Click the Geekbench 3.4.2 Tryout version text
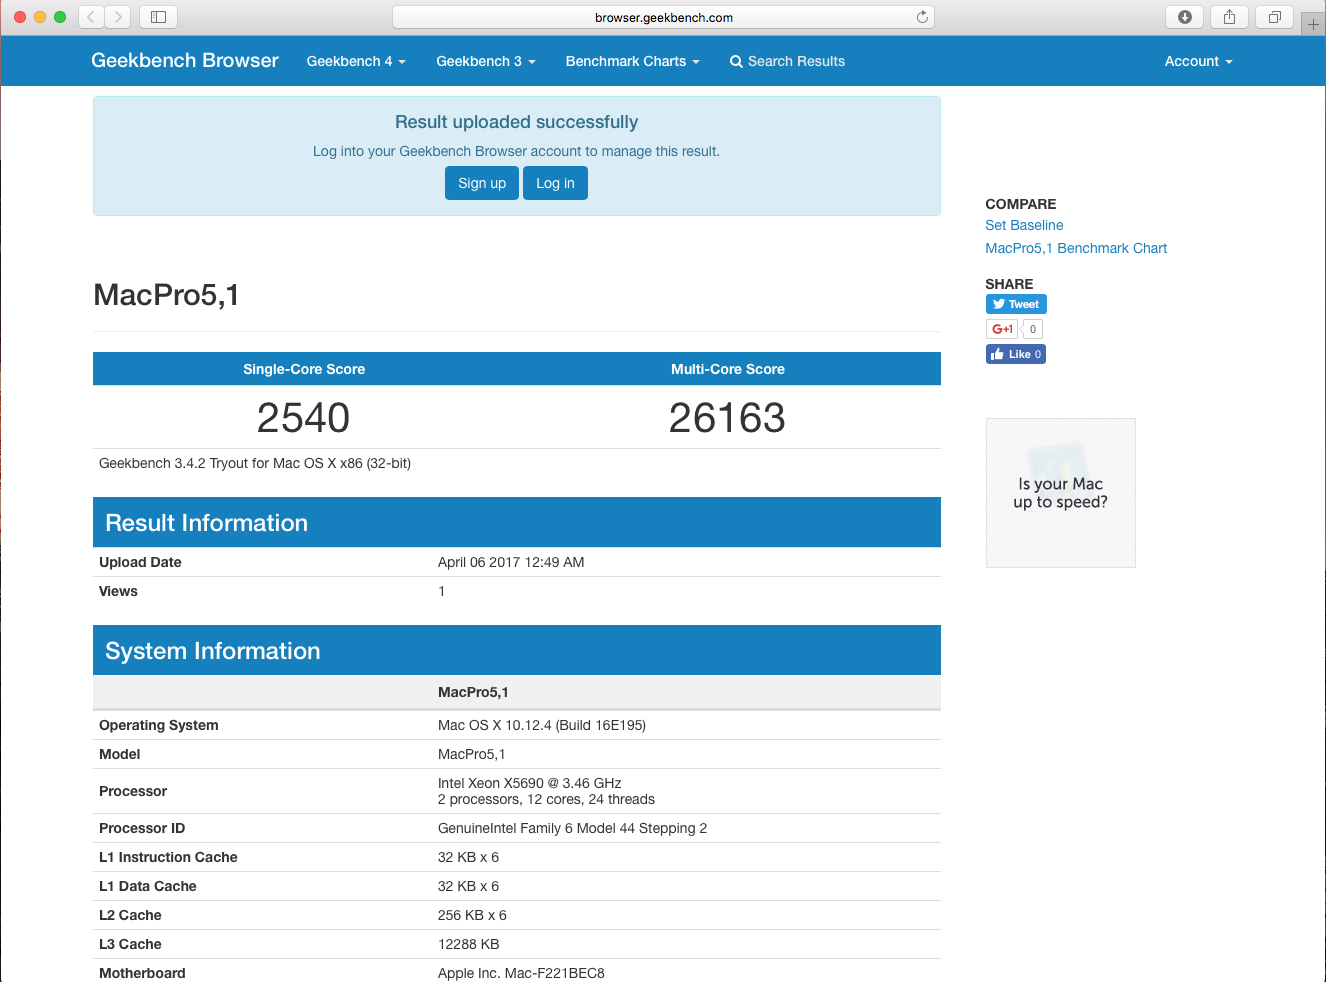Image resolution: width=1326 pixels, height=982 pixels. (x=255, y=463)
